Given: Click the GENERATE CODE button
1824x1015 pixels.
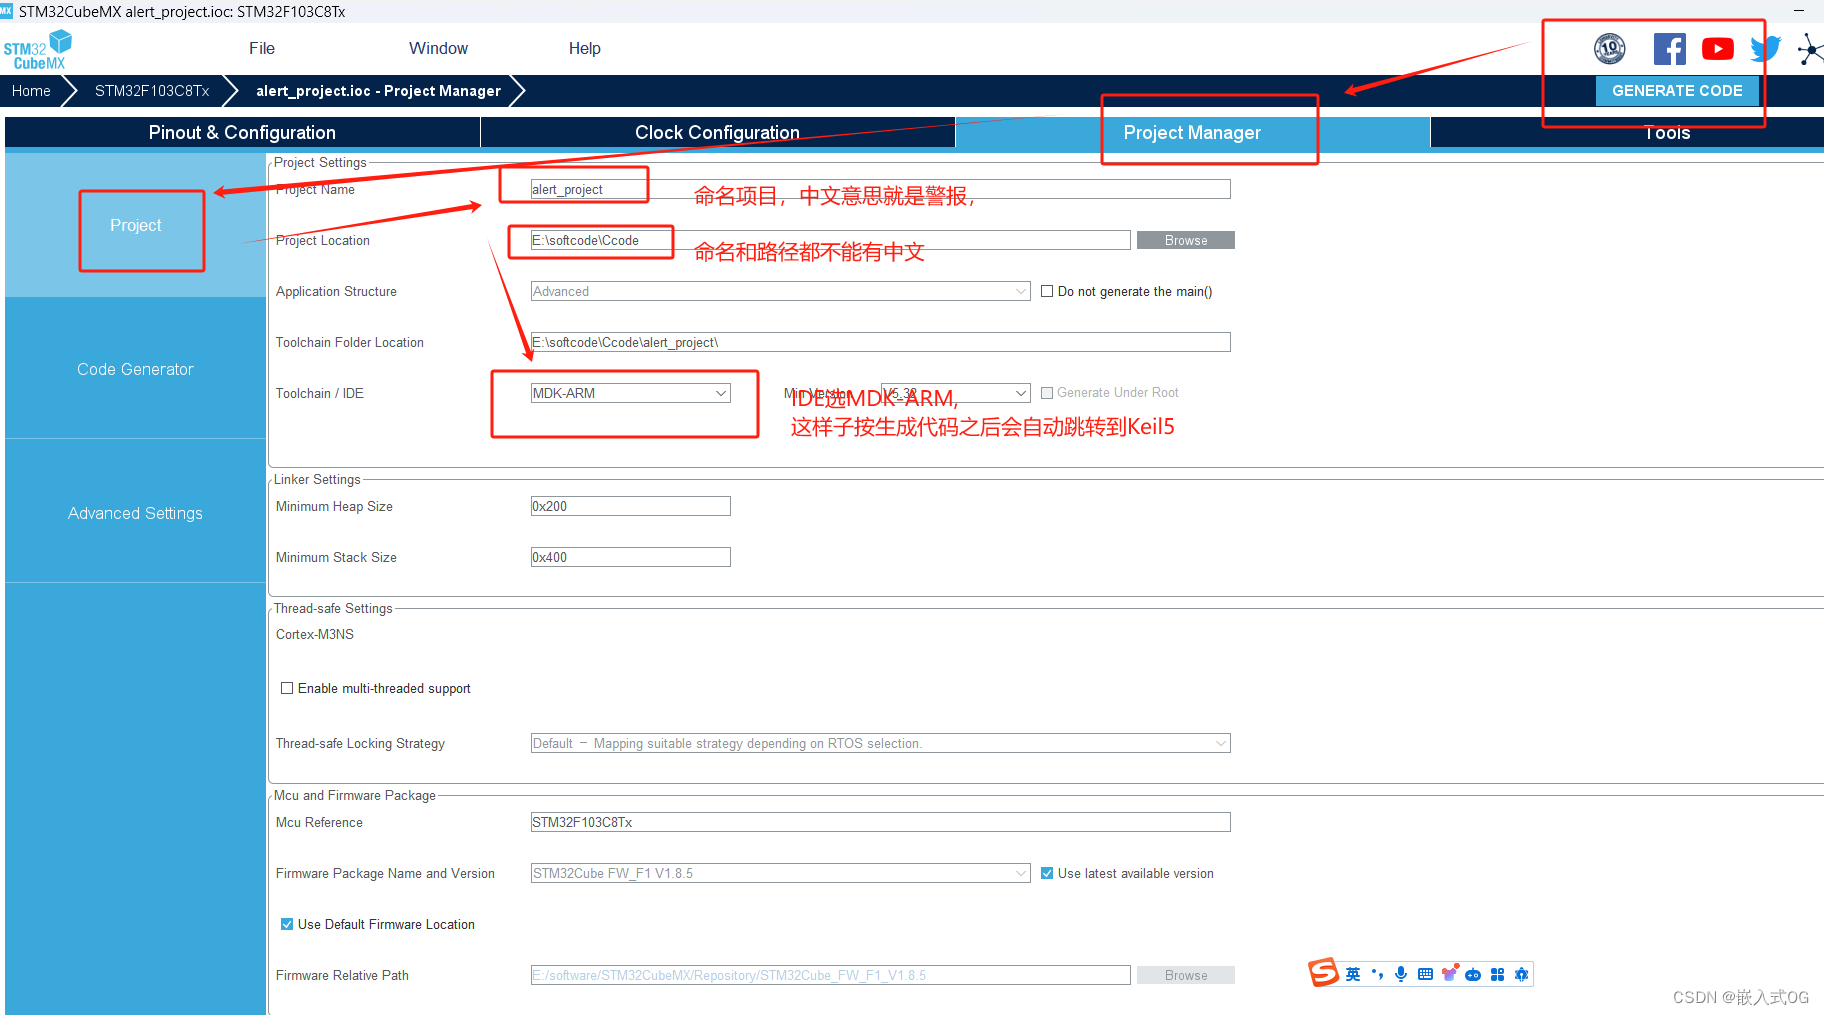Looking at the screenshot, I should [x=1677, y=90].
